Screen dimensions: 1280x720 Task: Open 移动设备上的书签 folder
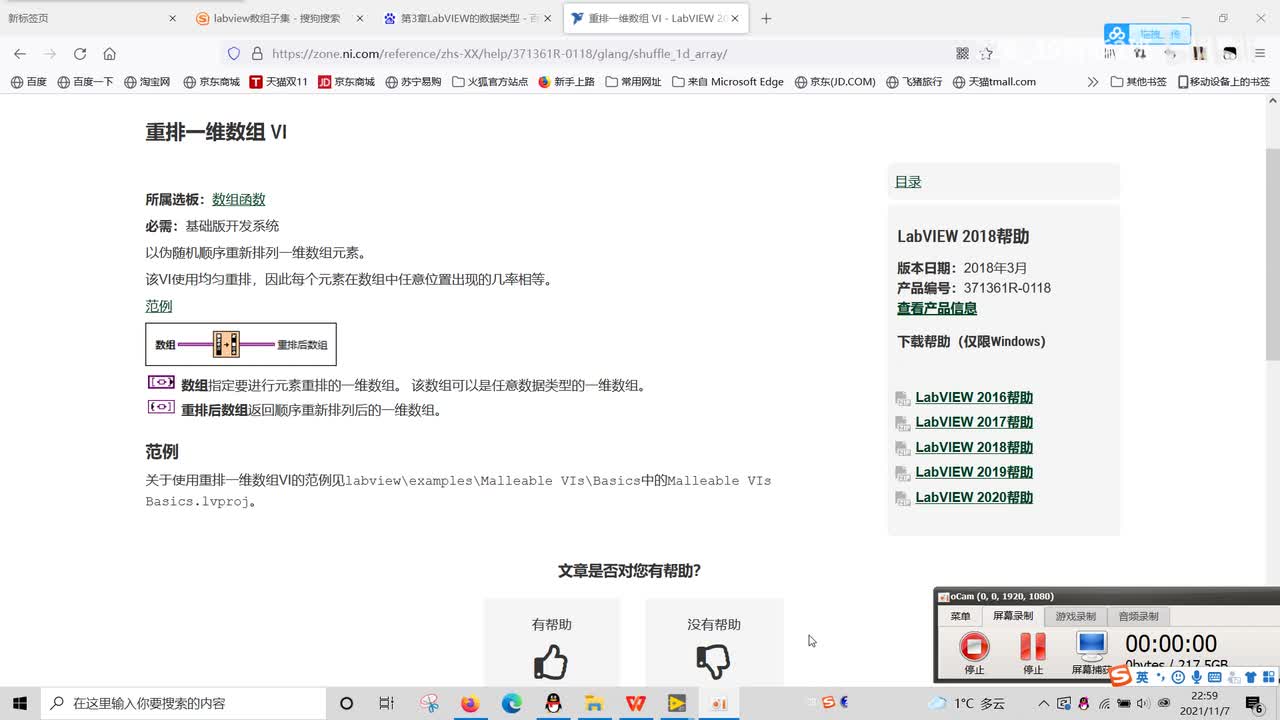pos(1224,82)
